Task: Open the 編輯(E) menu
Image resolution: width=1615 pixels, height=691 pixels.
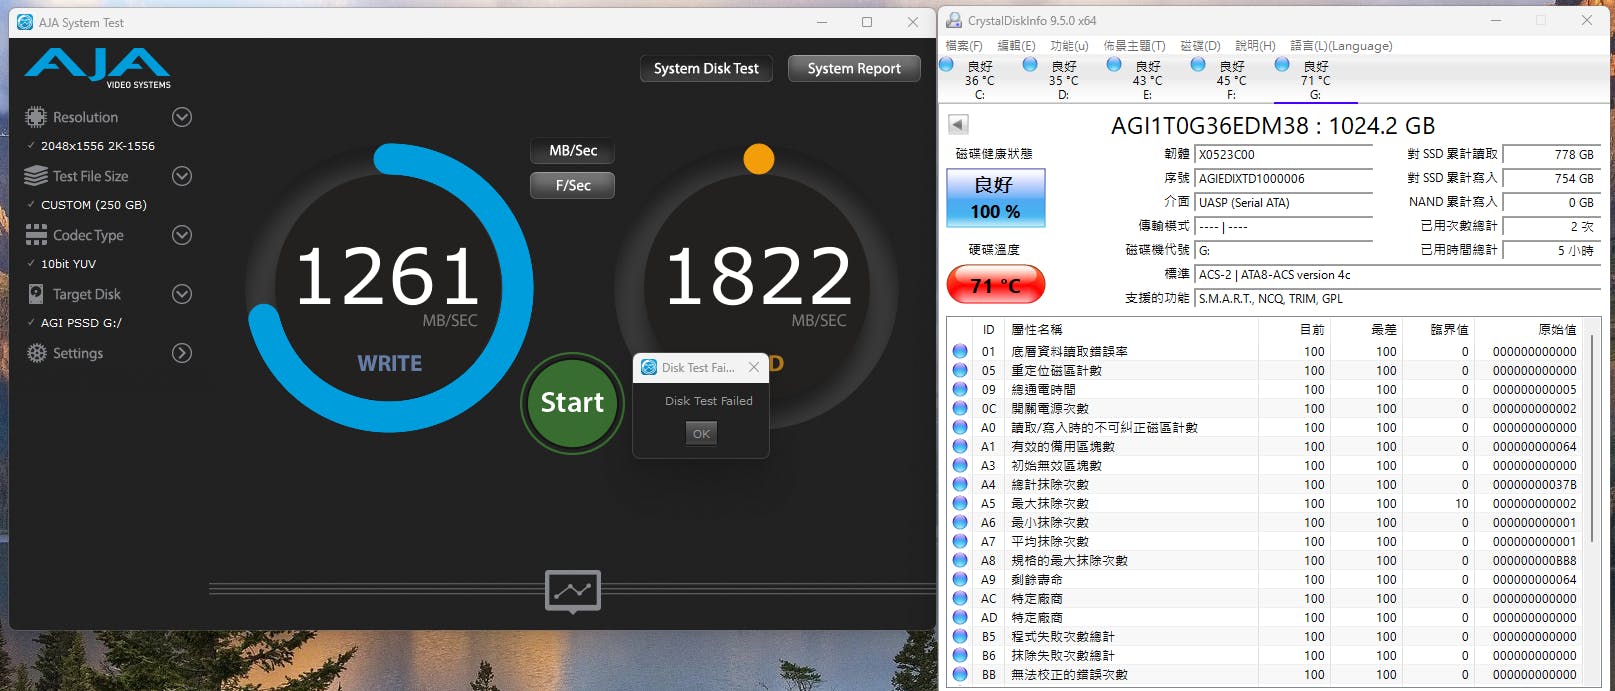Action: pyautogui.click(x=1016, y=45)
